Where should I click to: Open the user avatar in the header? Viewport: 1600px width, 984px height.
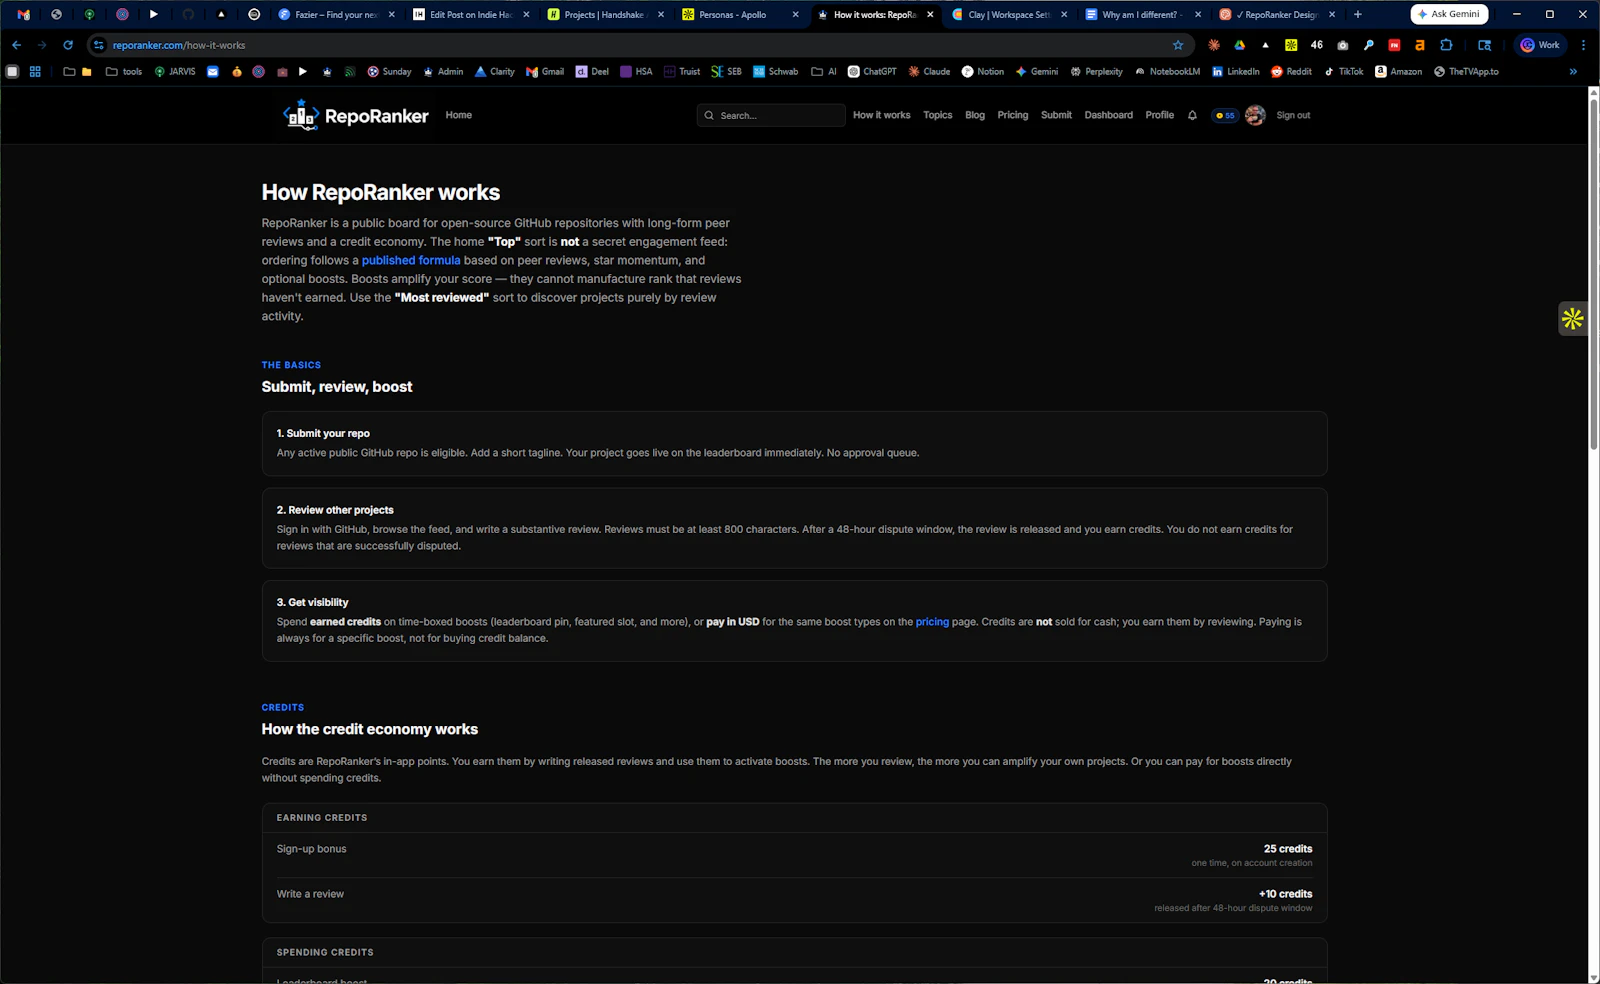[1255, 115]
